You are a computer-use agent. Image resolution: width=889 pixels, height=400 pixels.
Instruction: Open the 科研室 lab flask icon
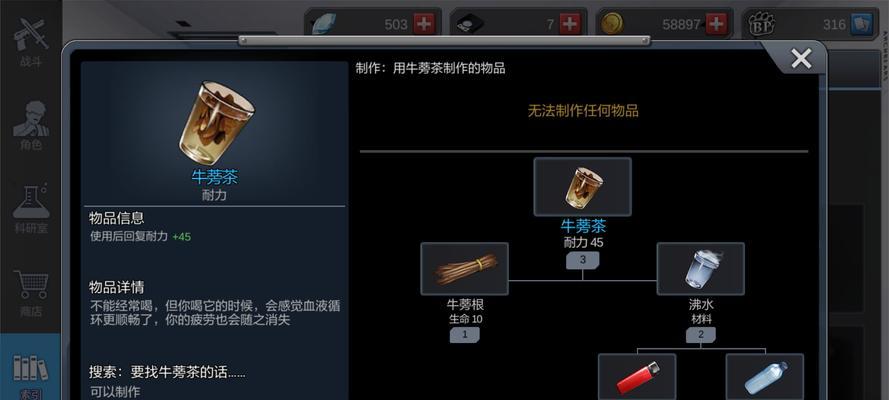pyautogui.click(x=31, y=207)
